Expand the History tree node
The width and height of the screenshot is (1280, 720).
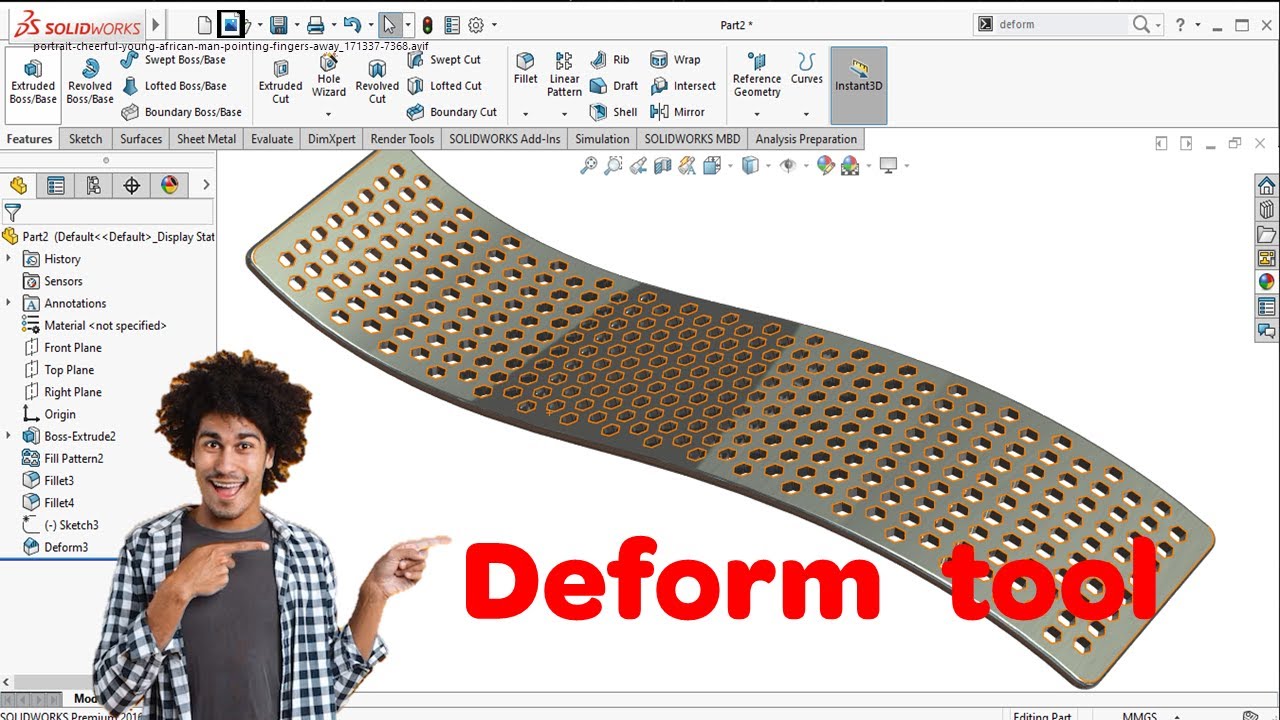click(9, 259)
